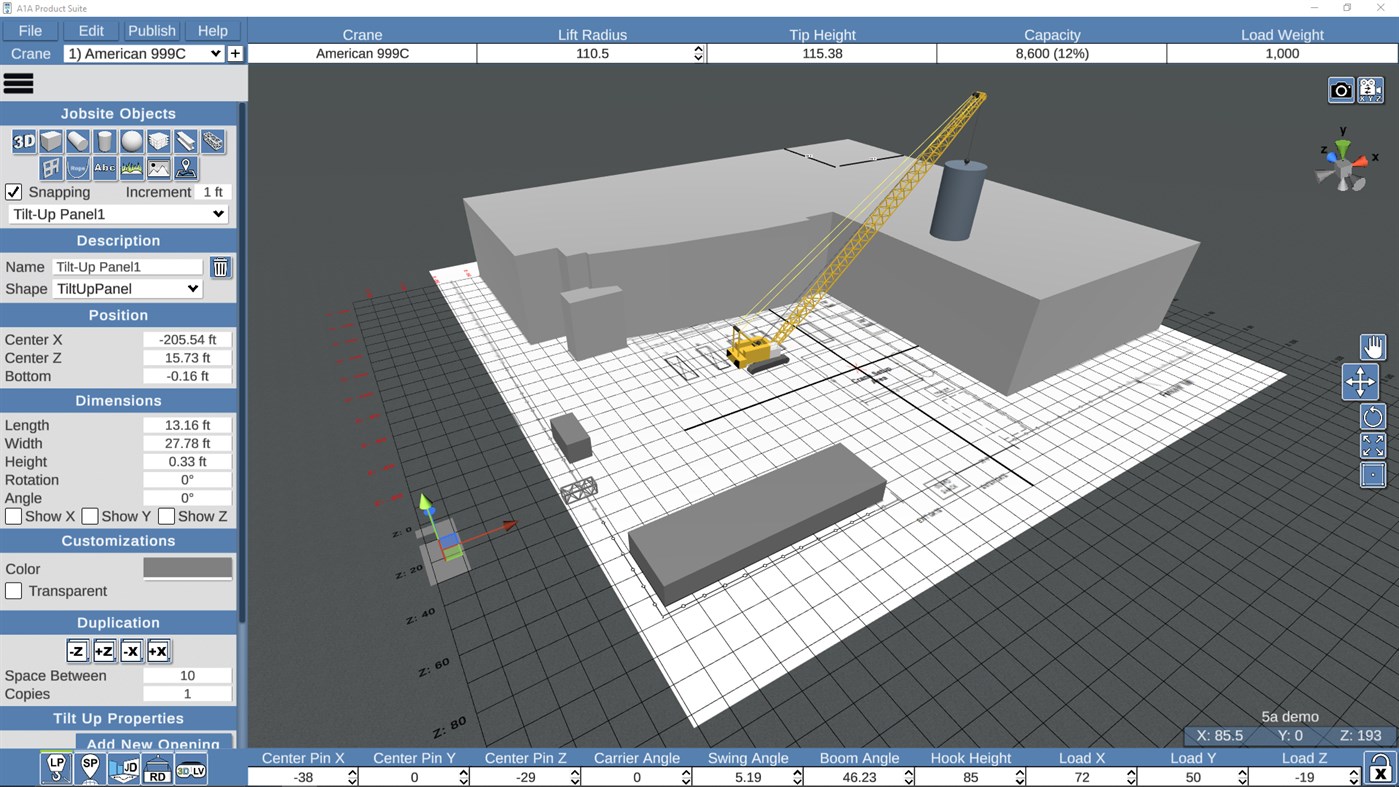1399x787 pixels.
Task: Select the hand pan tool
Action: pyautogui.click(x=1373, y=347)
